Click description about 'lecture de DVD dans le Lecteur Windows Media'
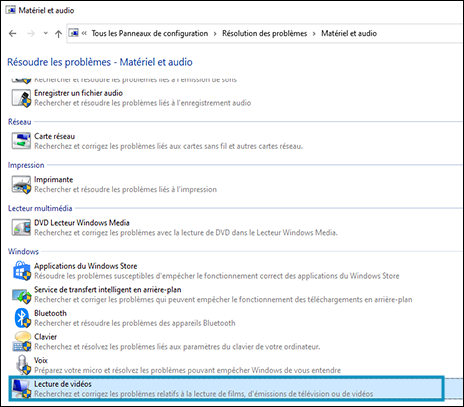Screen dimensions: 464x407 [186, 233]
